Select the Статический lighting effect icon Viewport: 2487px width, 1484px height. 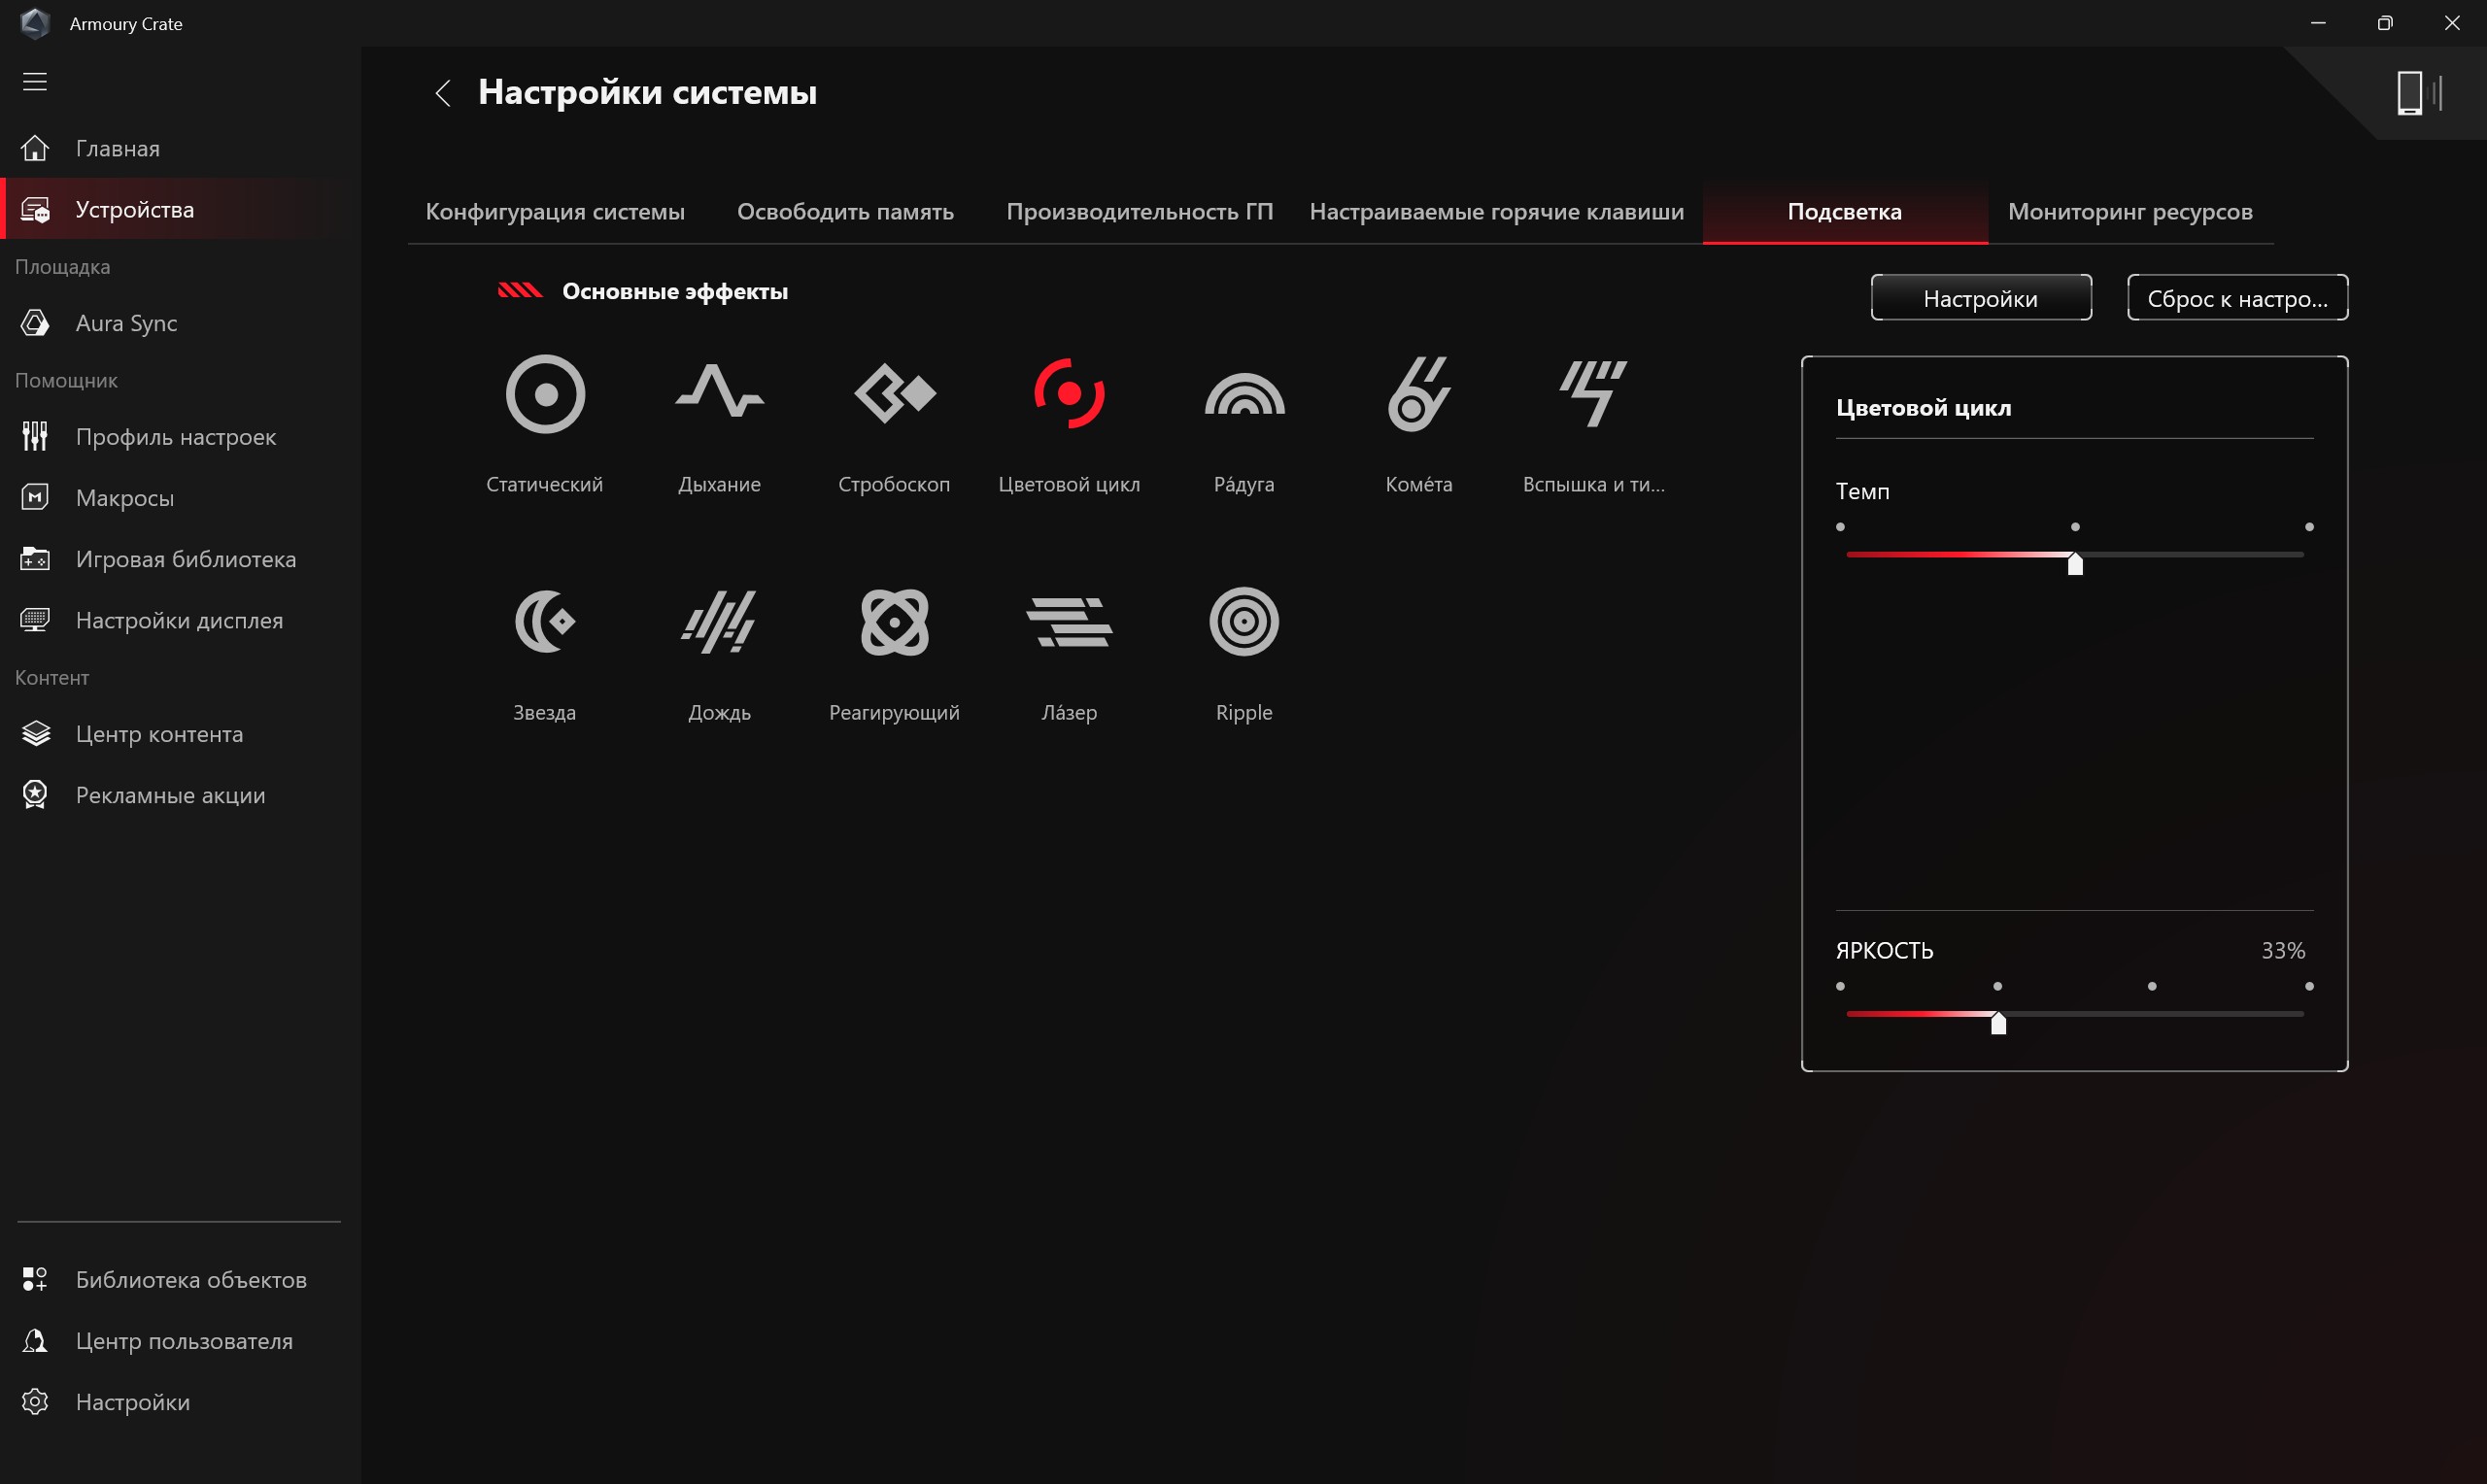[545, 394]
